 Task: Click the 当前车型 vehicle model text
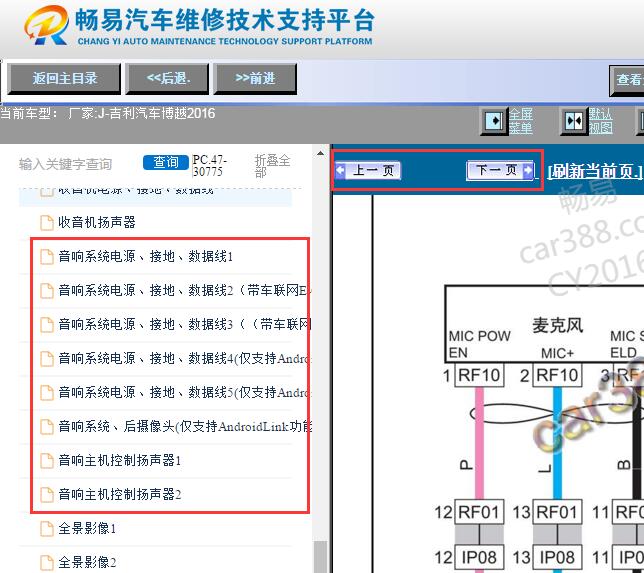108,113
